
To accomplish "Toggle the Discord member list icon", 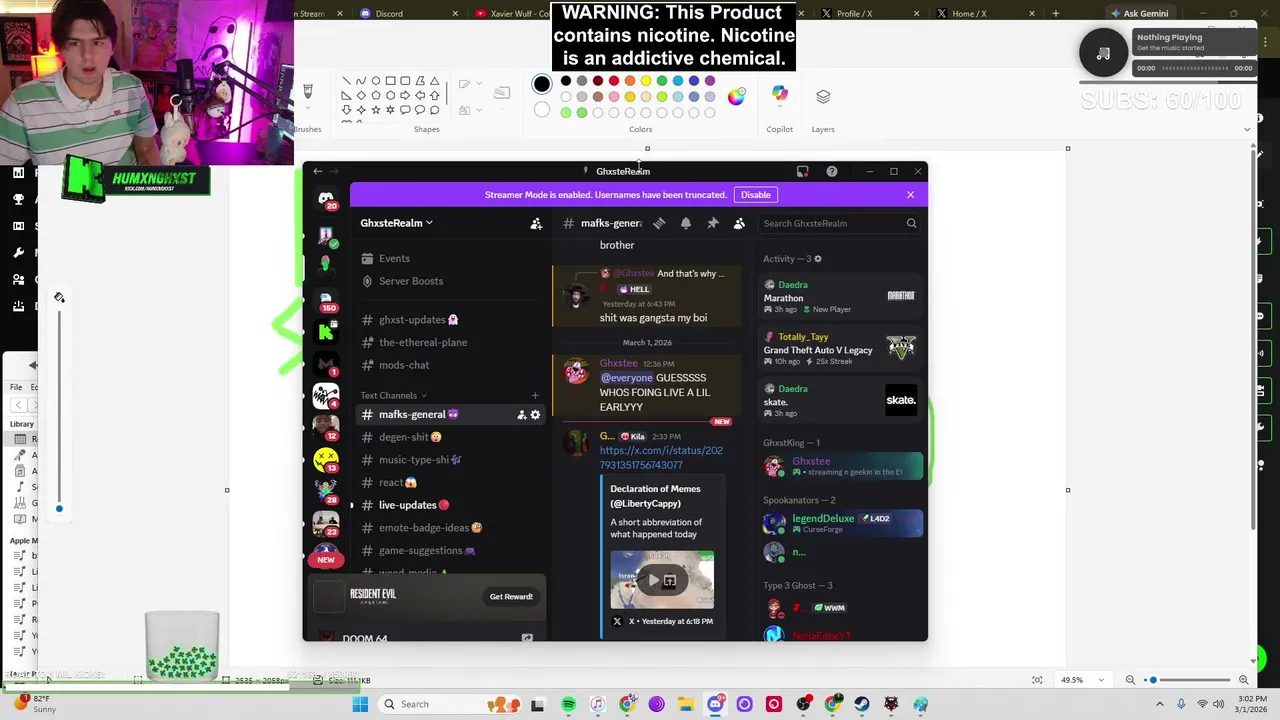I will [739, 223].
